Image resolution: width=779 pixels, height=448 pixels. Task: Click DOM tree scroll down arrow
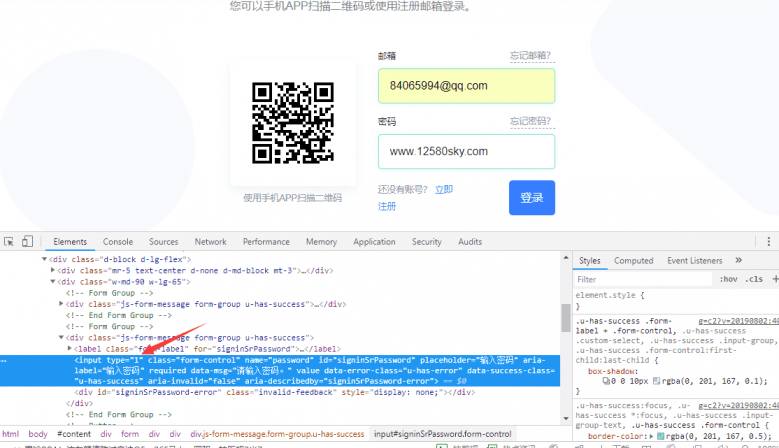click(565, 418)
